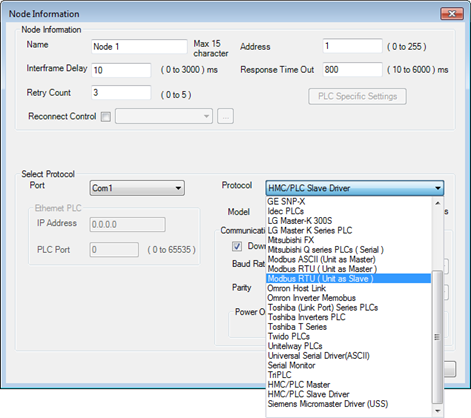Click the protocol list scroll up arrow

[x=437, y=203]
